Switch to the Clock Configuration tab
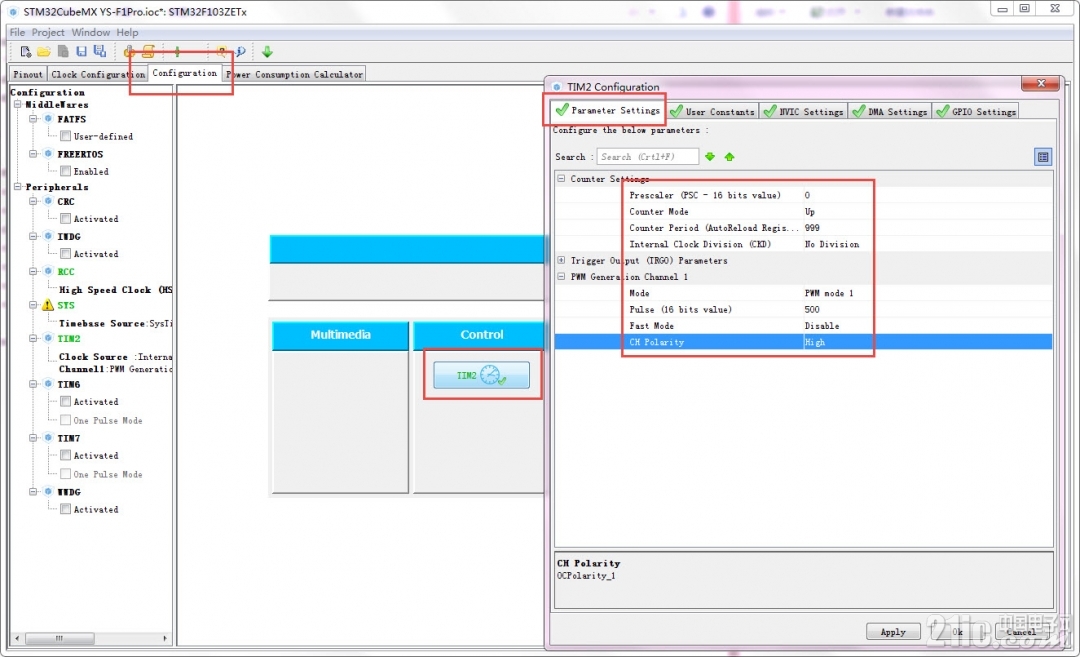Image resolution: width=1080 pixels, height=657 pixels. pyautogui.click(x=98, y=74)
